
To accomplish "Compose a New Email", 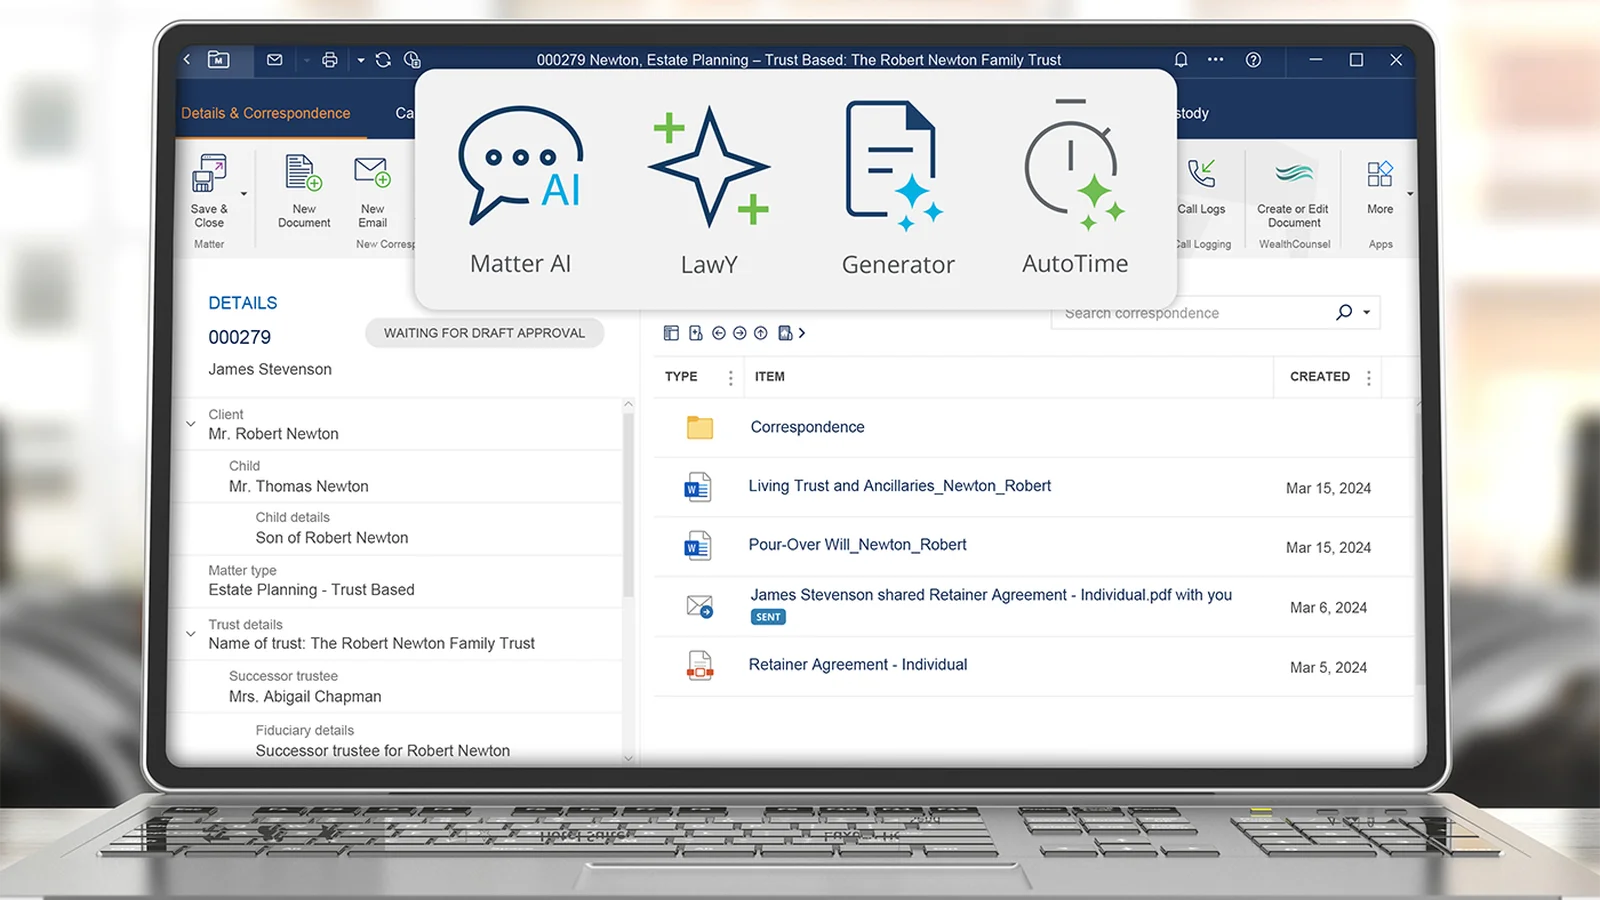I will 372,191.
